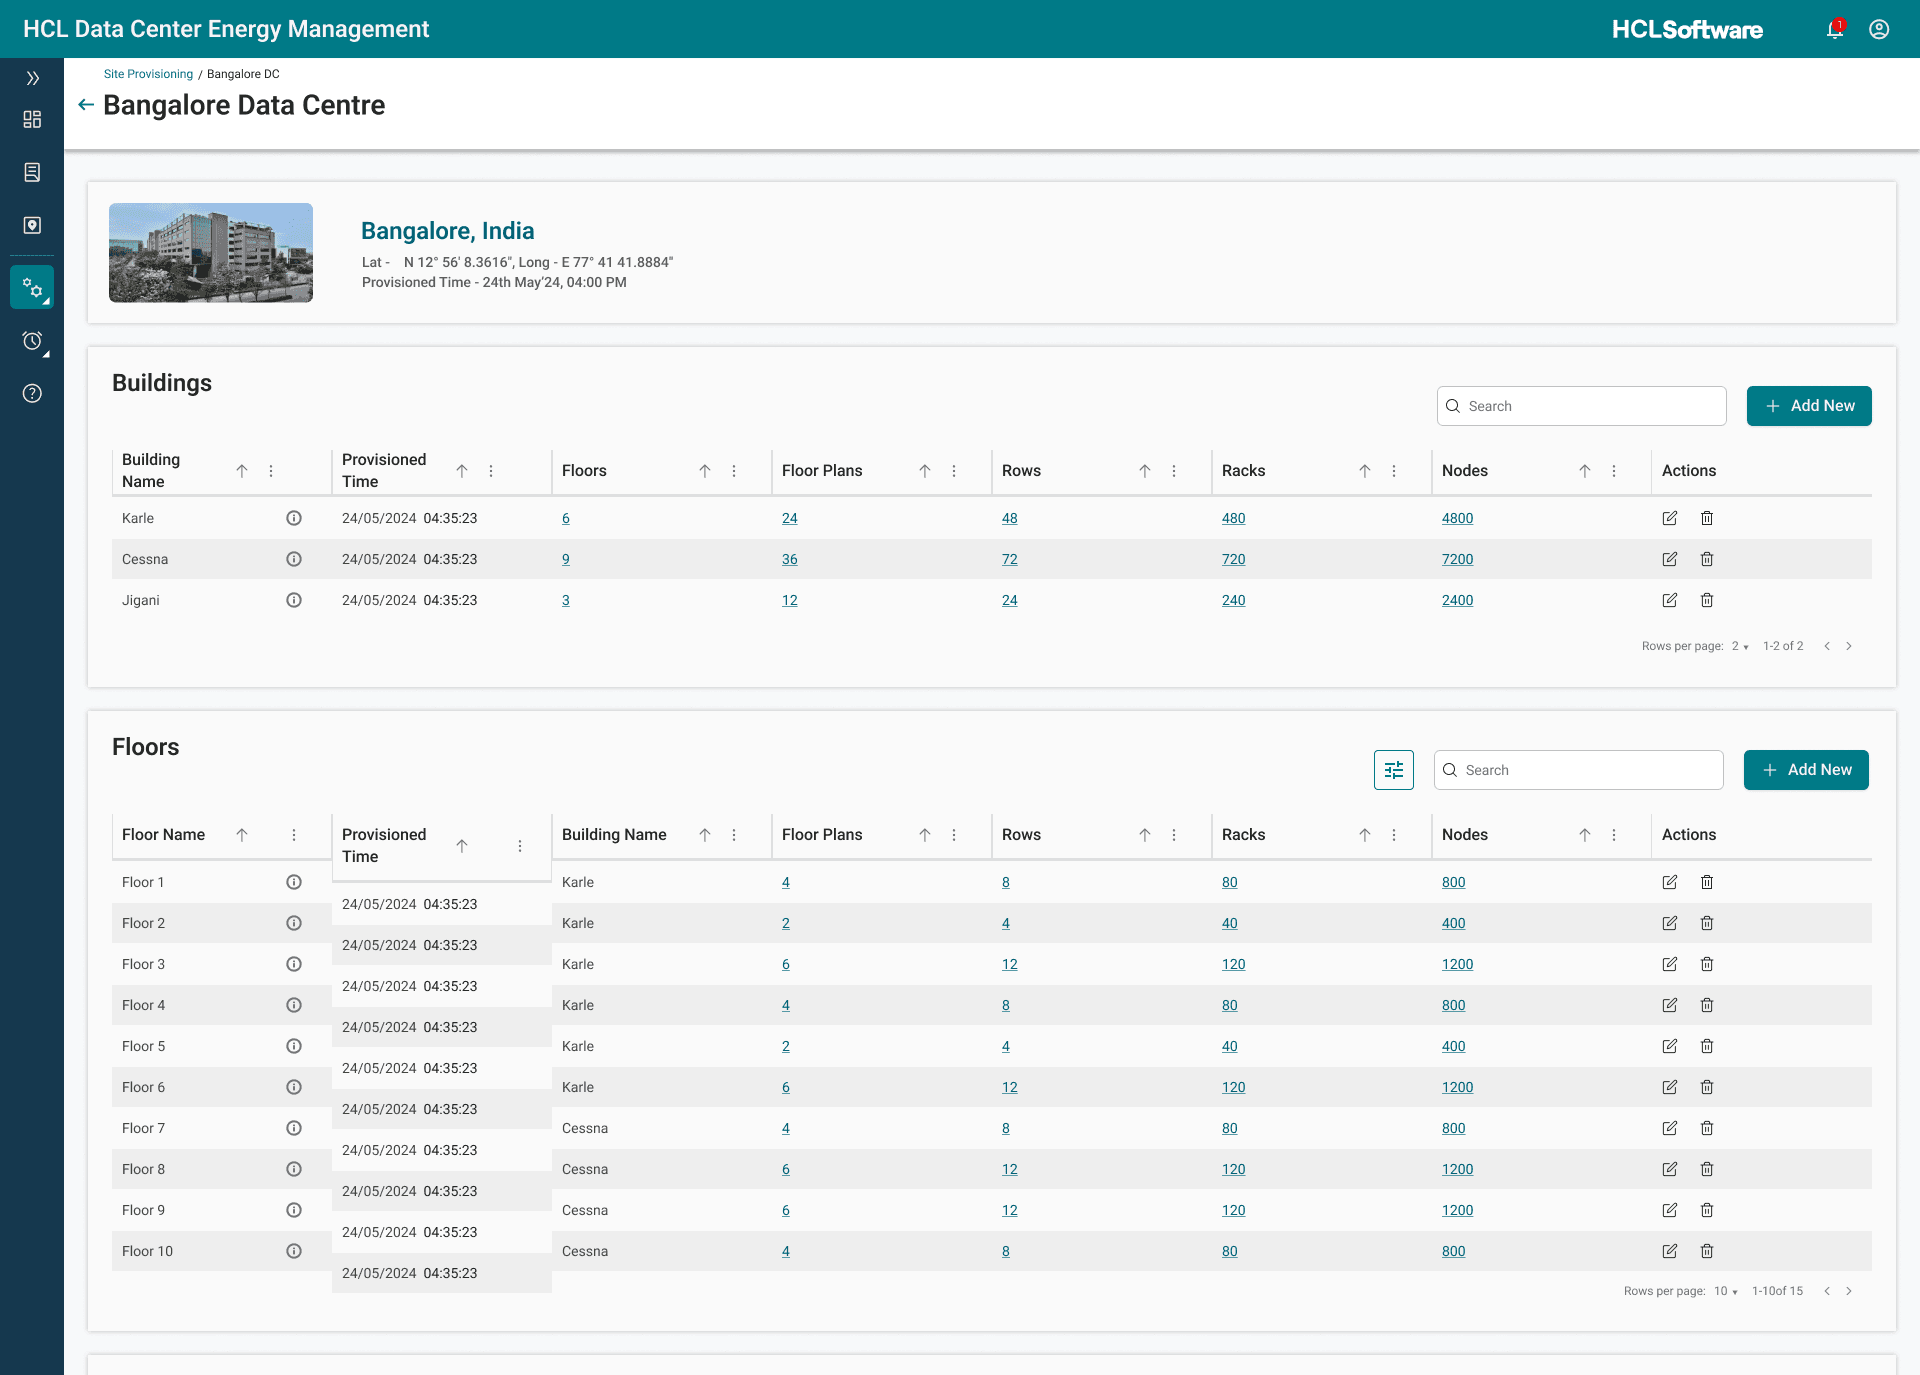
Task: Edit the Cessna building
Action: tap(1670, 559)
